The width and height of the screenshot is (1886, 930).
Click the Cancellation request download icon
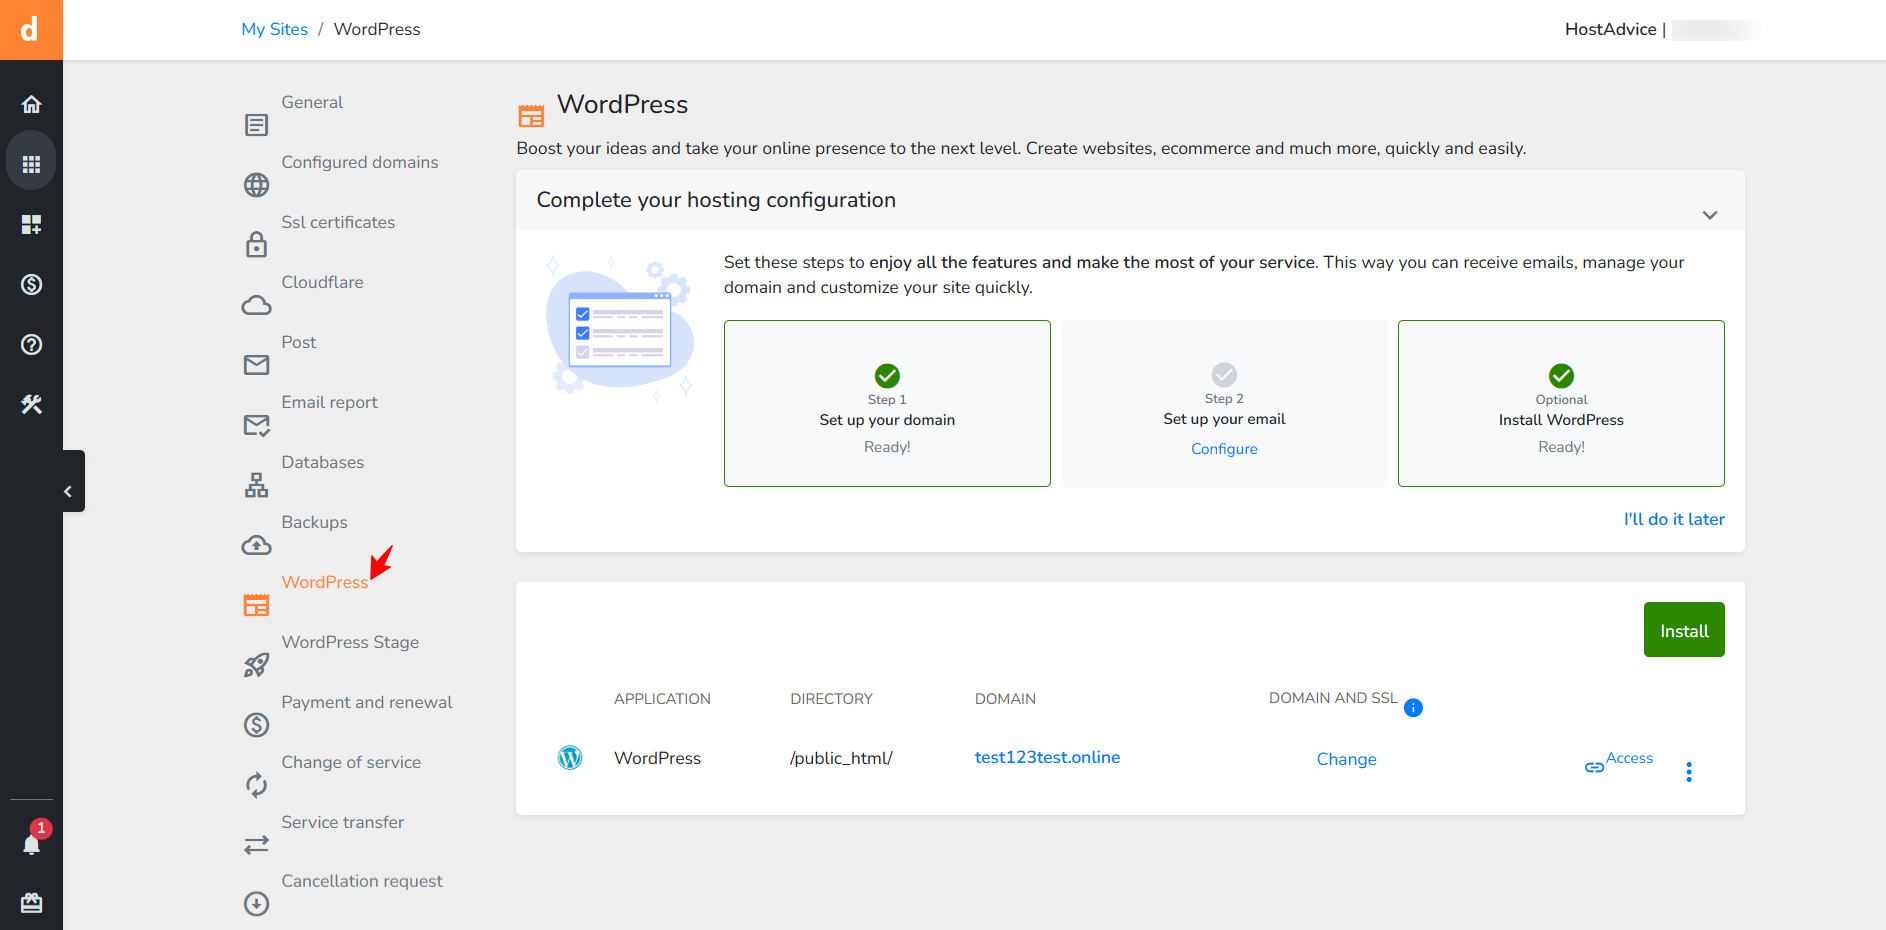(256, 904)
